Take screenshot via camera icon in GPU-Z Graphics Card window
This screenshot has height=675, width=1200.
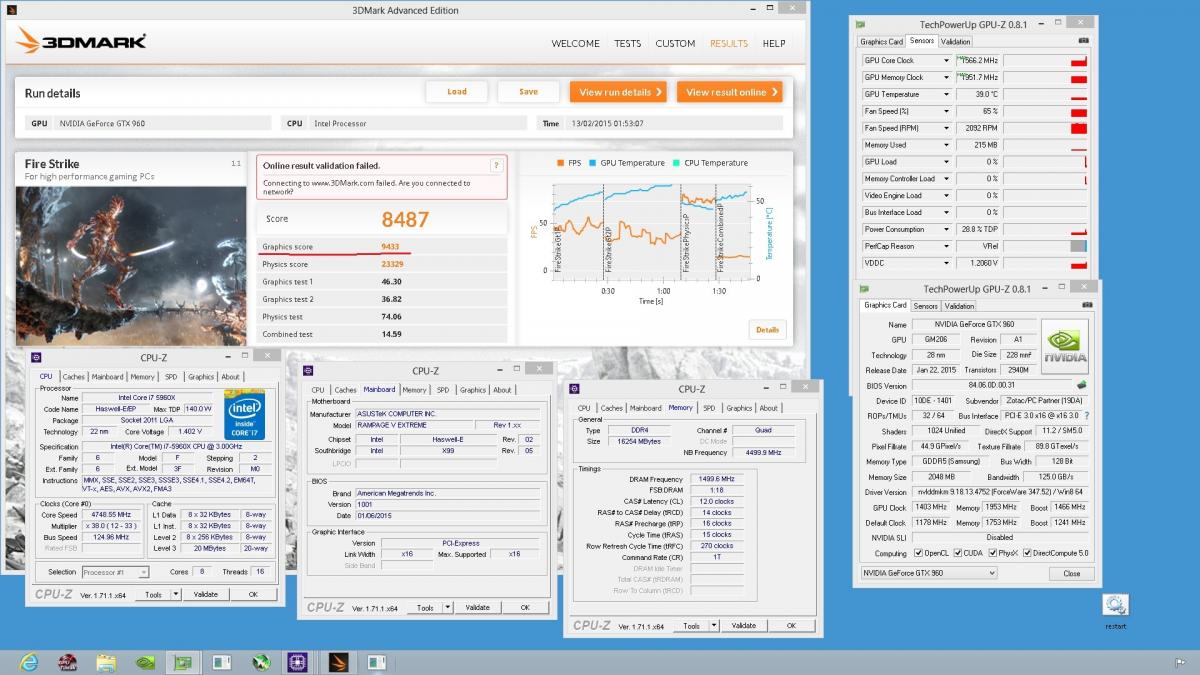(1089, 305)
